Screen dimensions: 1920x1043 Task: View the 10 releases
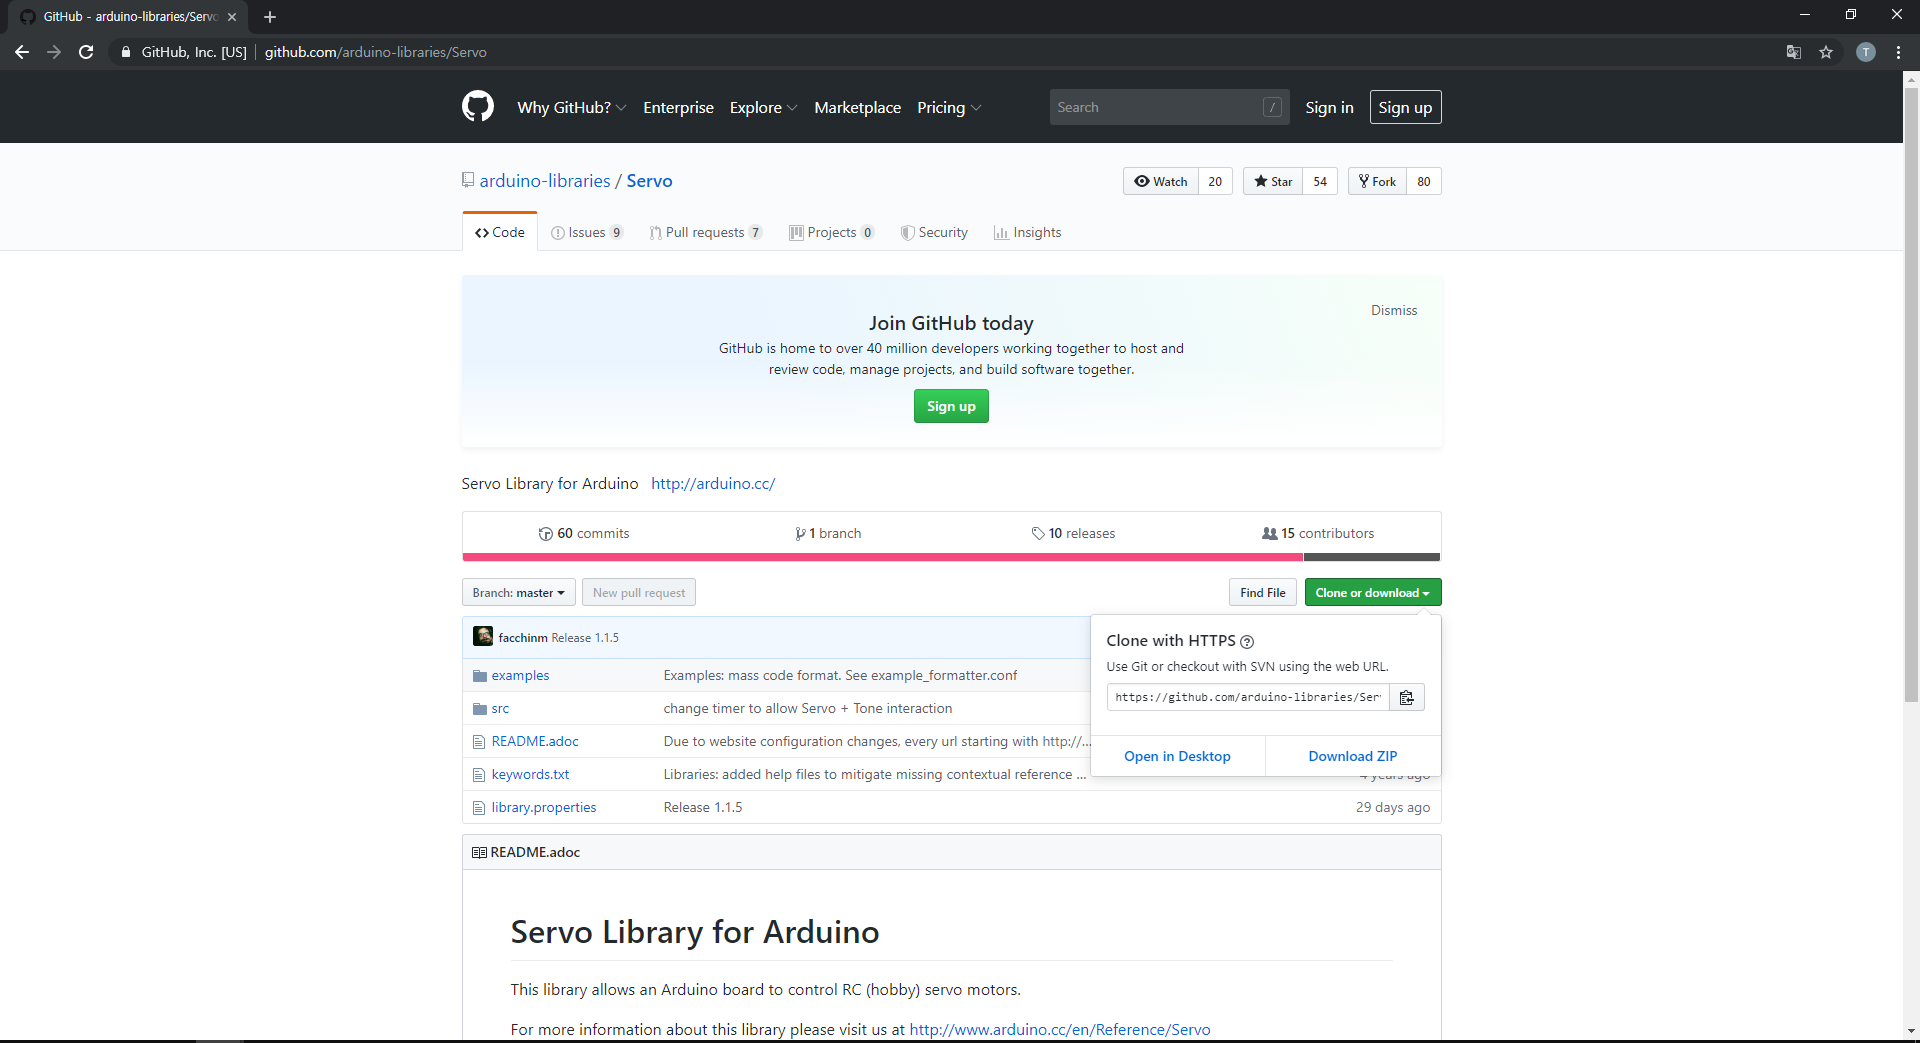coord(1073,533)
